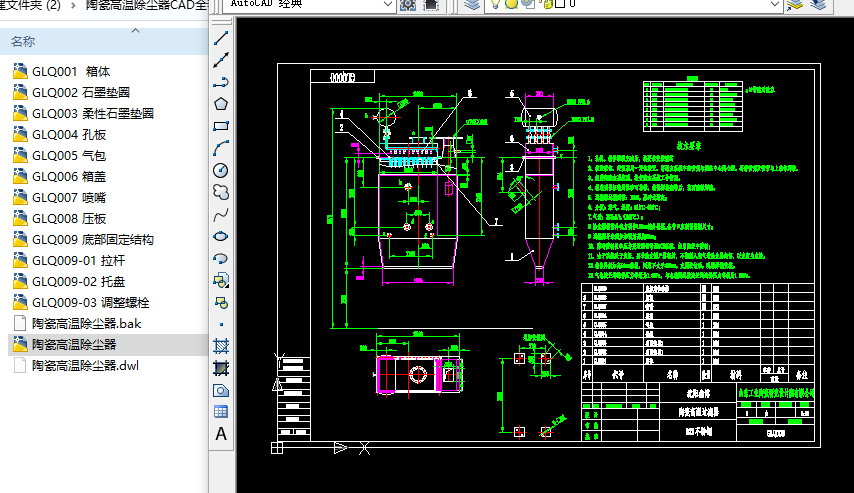Screen dimensions: 854x493
Task: Open the Layer Properties Manager
Action: tap(472, 5)
